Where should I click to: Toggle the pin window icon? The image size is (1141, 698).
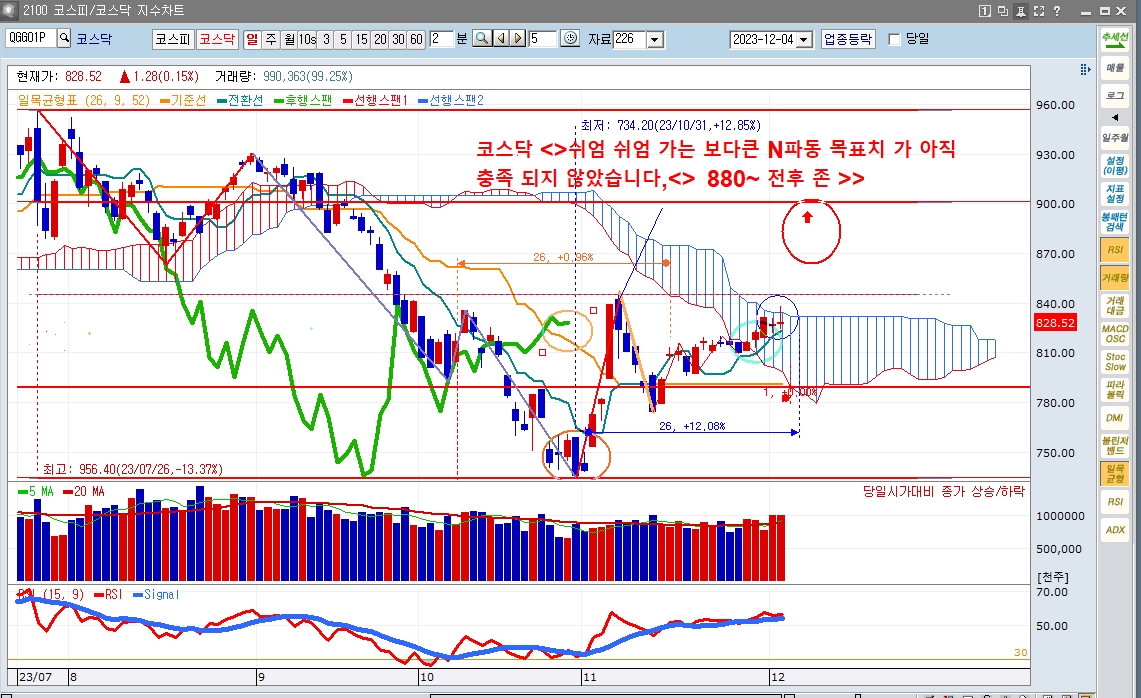[1021, 10]
